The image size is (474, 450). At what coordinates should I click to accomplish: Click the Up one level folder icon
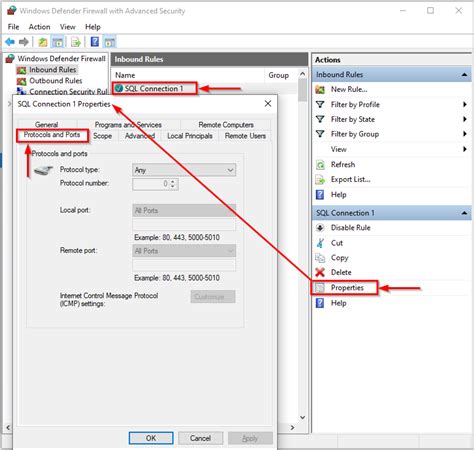[x=43, y=42]
